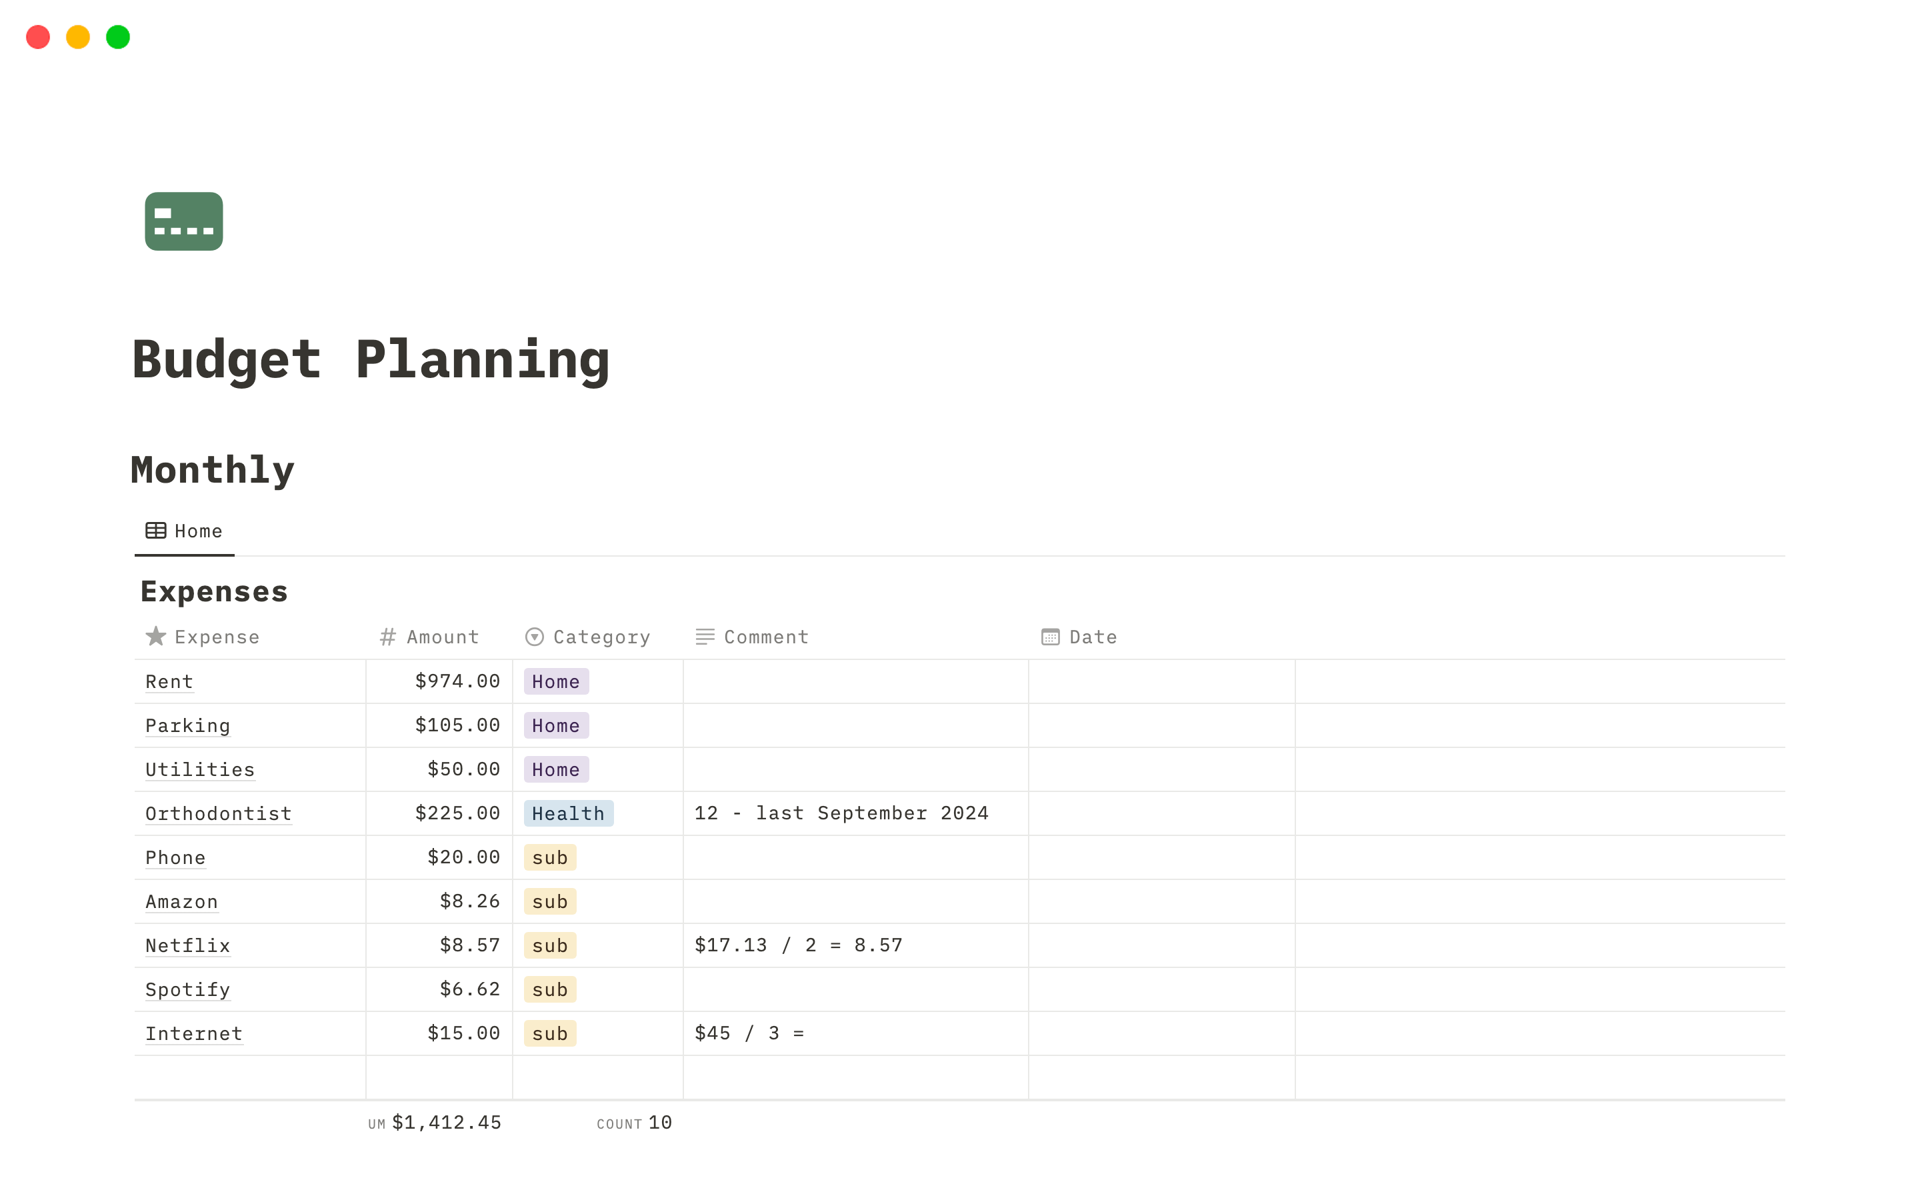
Task: Click the empty row below Internet
Action: [250, 1077]
